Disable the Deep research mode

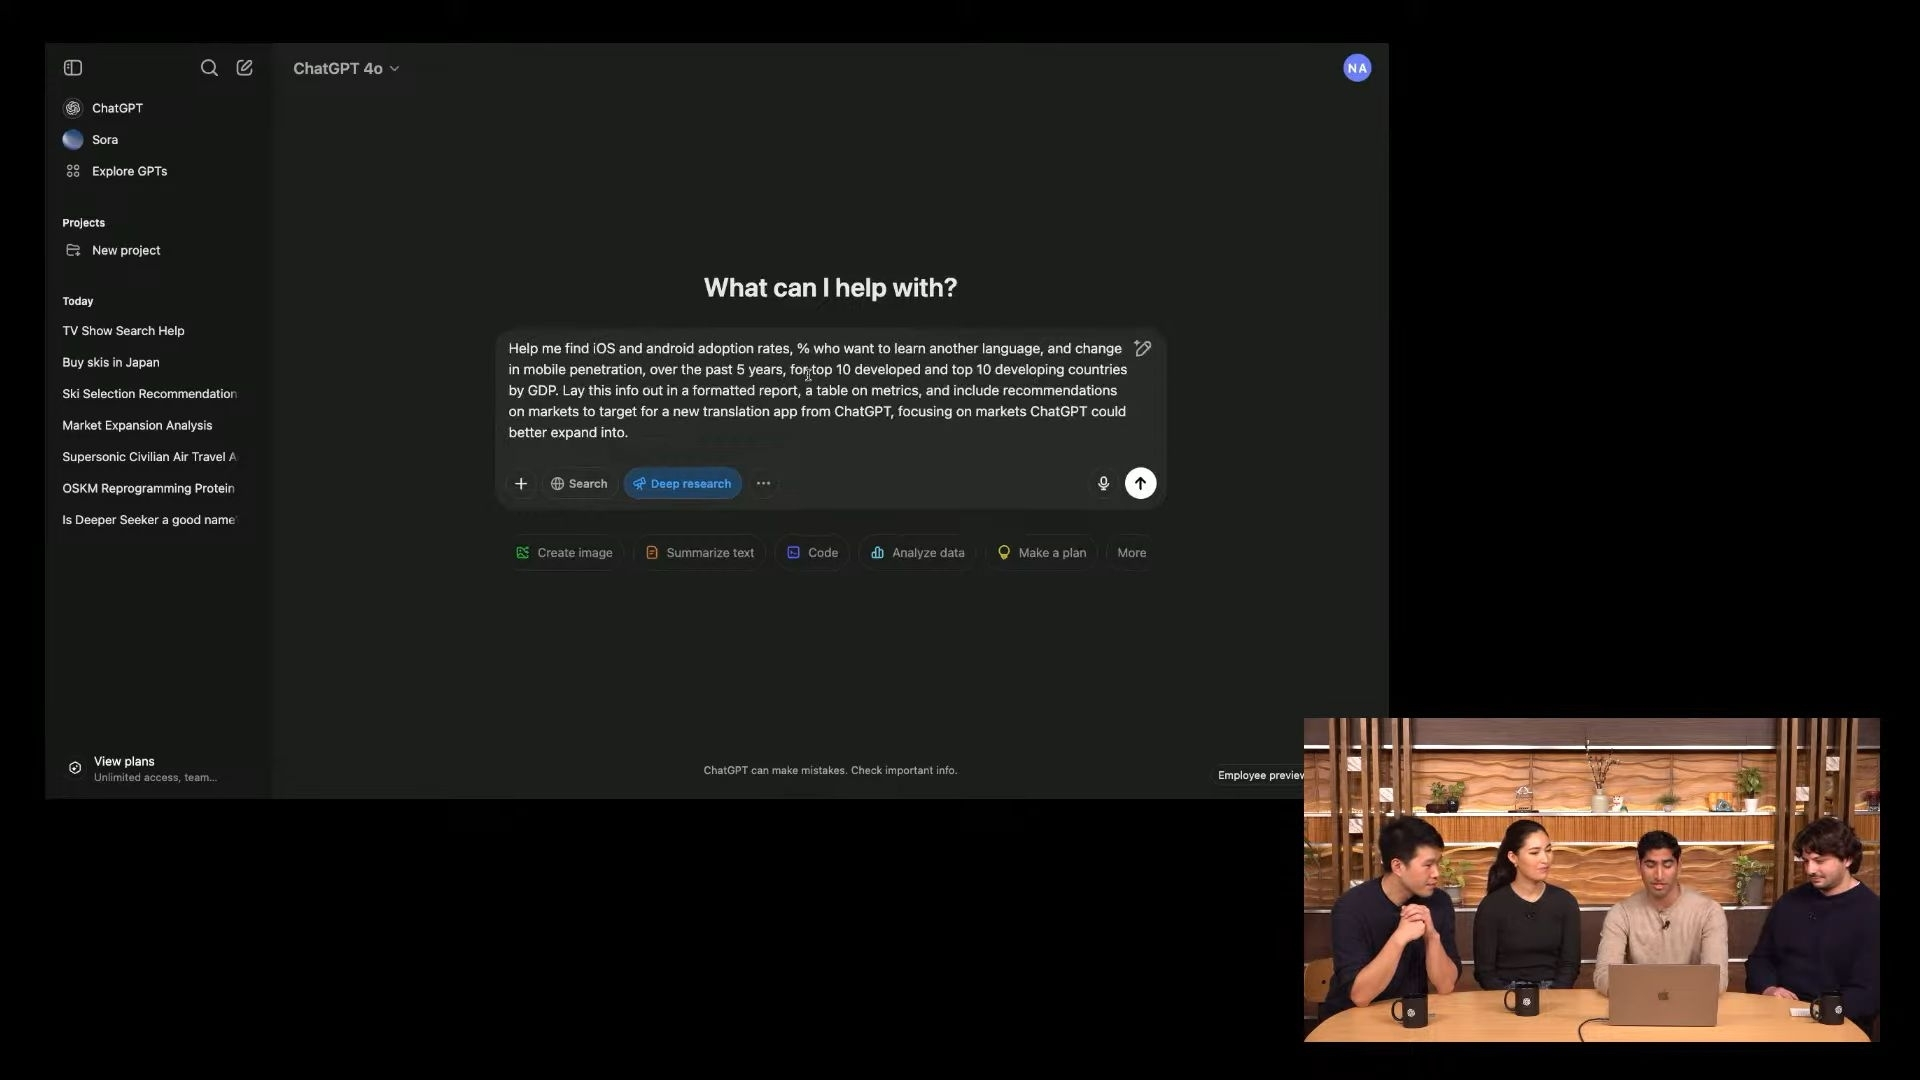681,483
